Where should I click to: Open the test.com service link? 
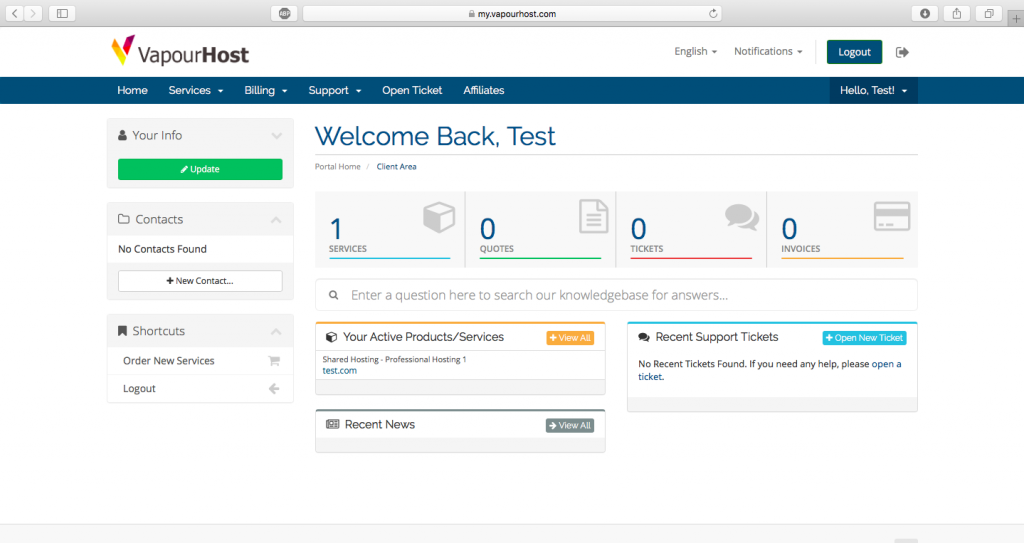[340, 370]
